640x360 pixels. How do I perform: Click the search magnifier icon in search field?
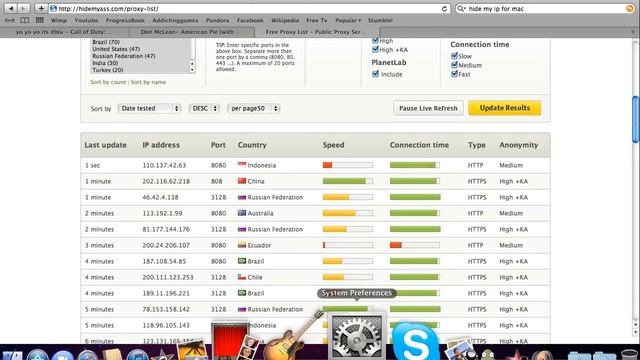[x=461, y=9]
